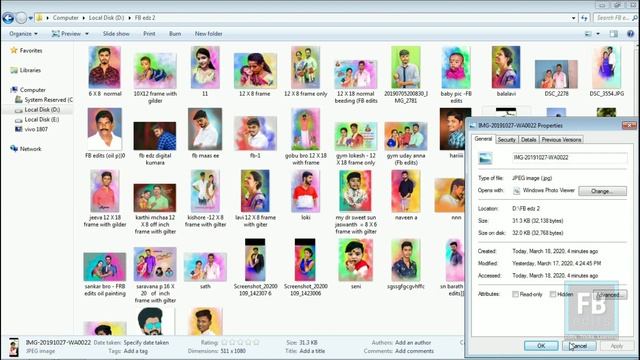
Task: Click Burn in the toolbar
Action: pyautogui.click(x=175, y=34)
